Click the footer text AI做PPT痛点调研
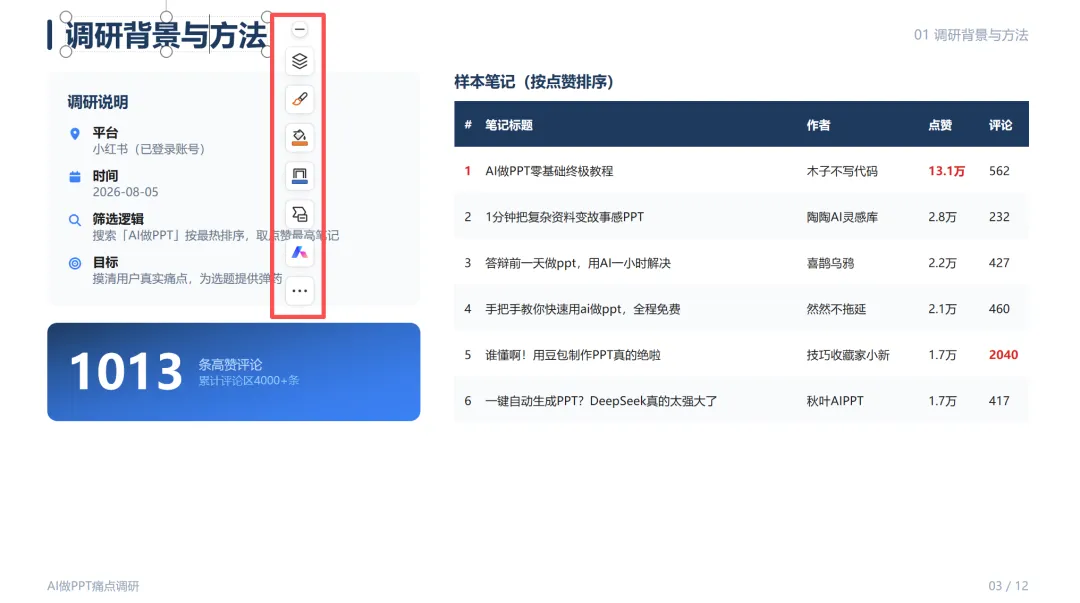 [93, 586]
